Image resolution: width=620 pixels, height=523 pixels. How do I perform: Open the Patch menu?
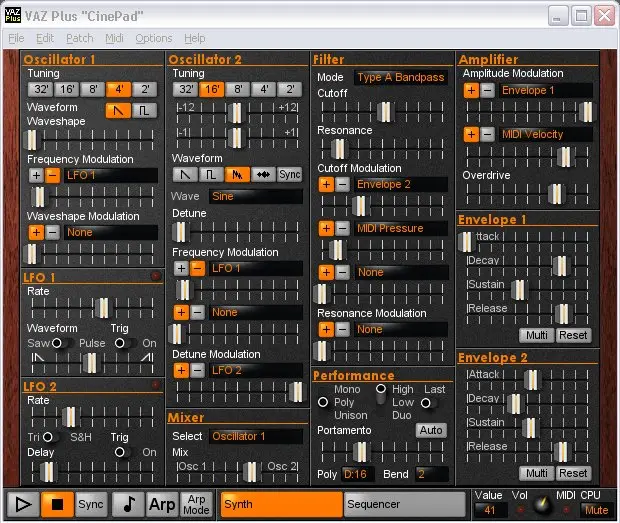point(79,38)
